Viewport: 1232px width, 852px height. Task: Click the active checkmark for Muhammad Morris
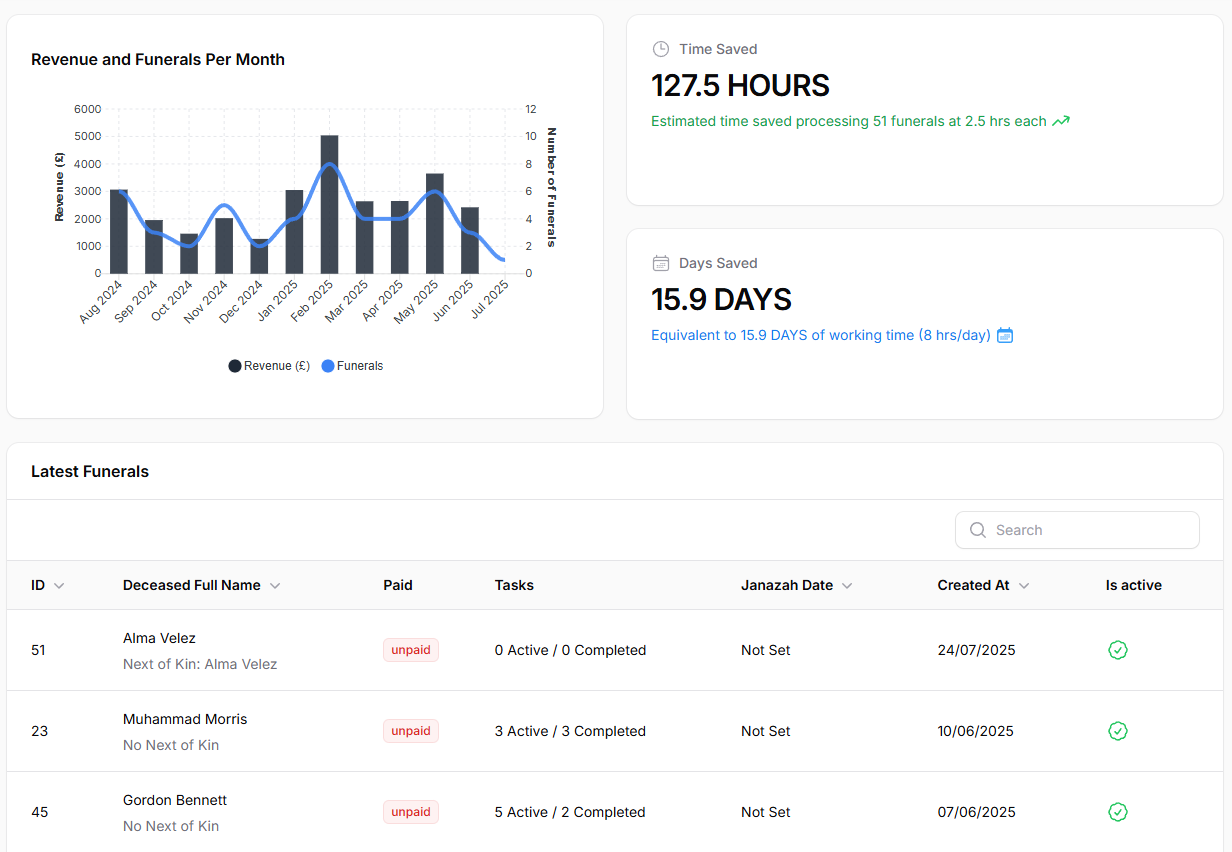[1118, 731]
